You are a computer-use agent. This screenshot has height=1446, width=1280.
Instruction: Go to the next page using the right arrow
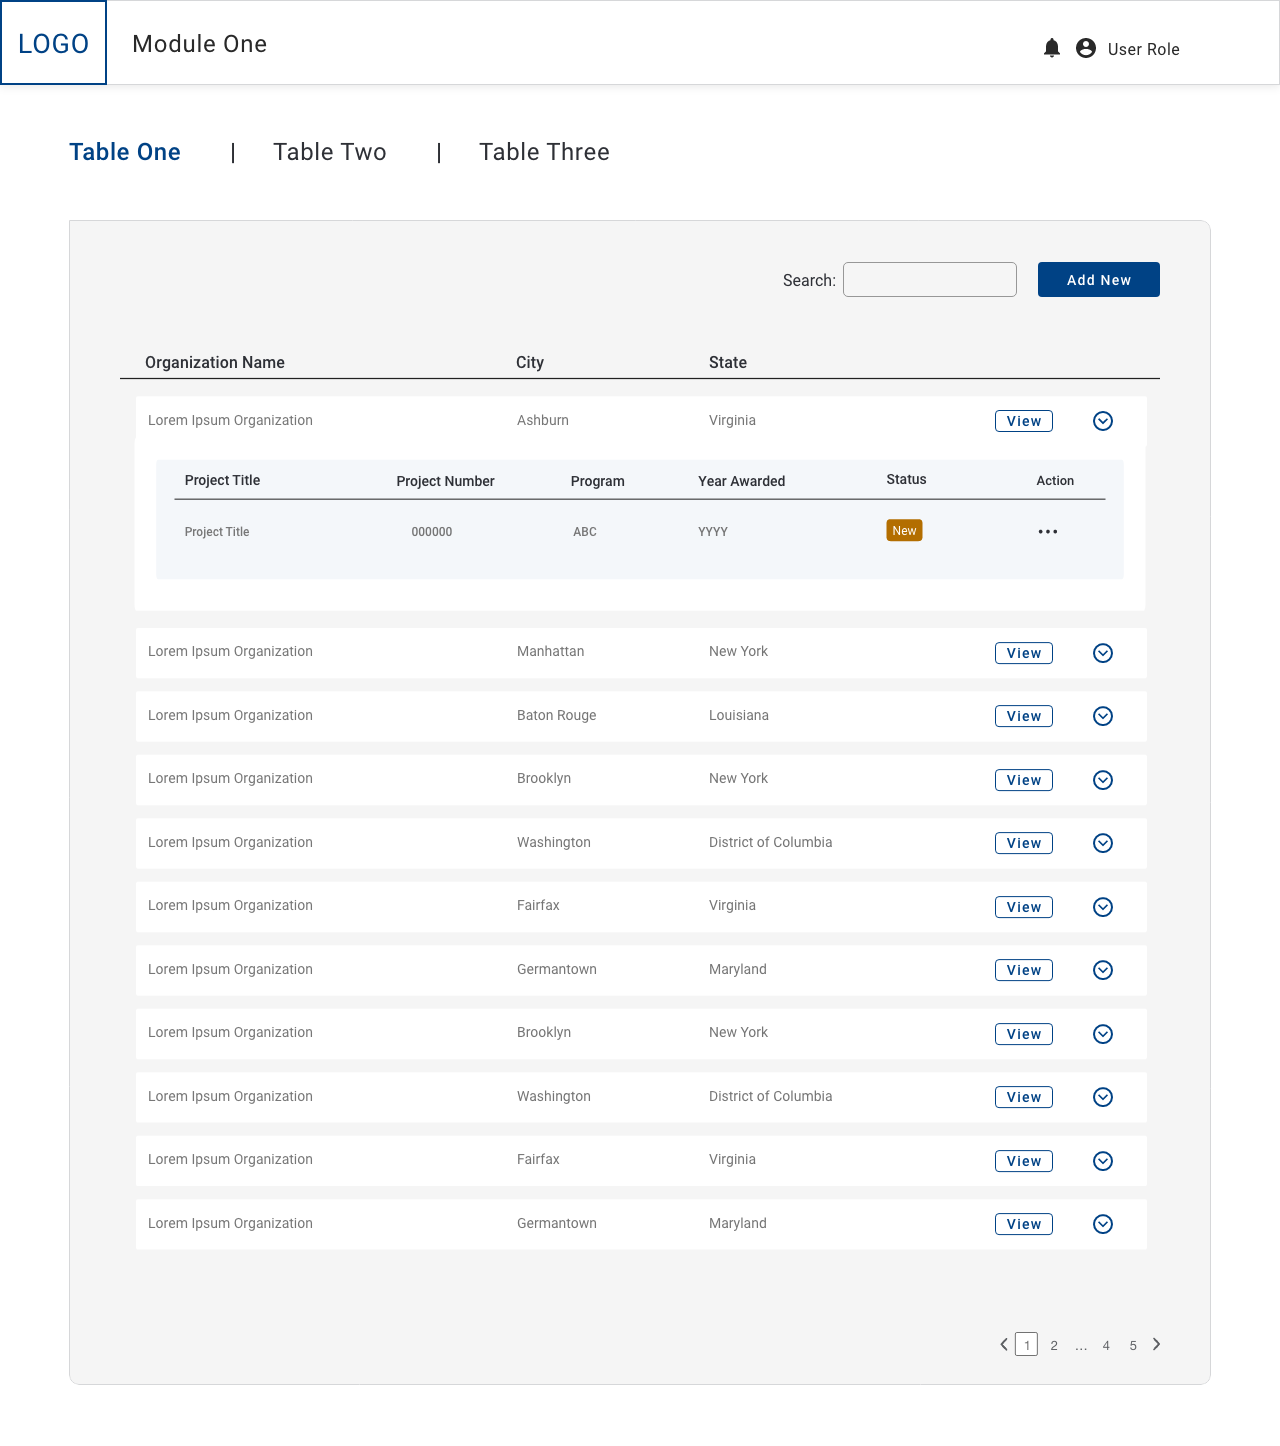pos(1157,1345)
